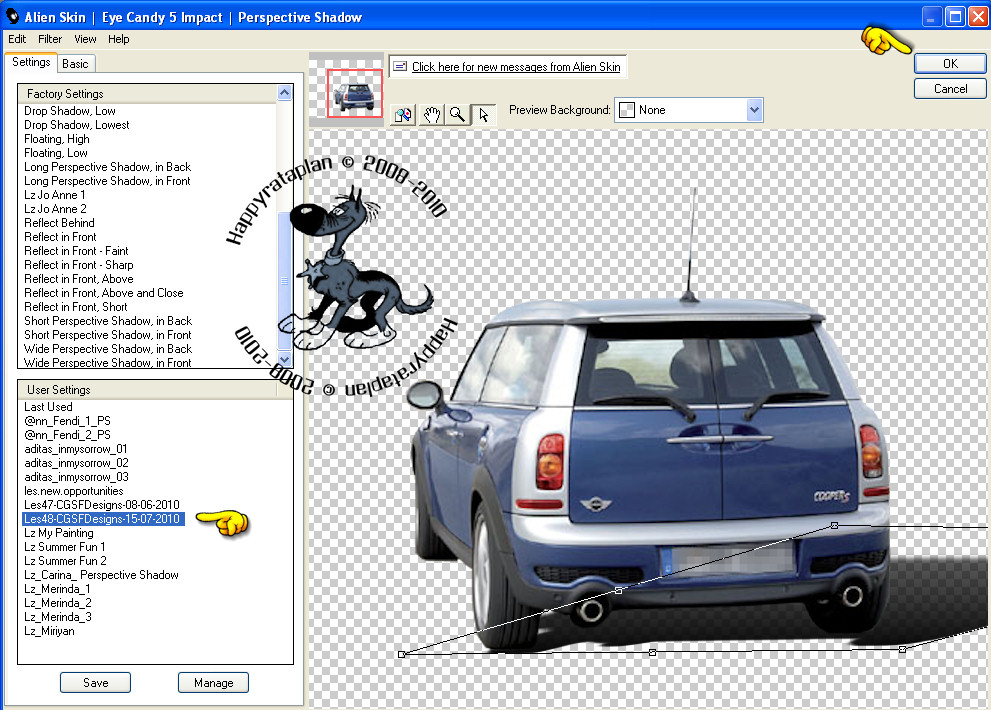The height and width of the screenshot is (710, 991).
Task: Choose 'Long Perspective Shadow, in Front'
Action: pos(107,181)
